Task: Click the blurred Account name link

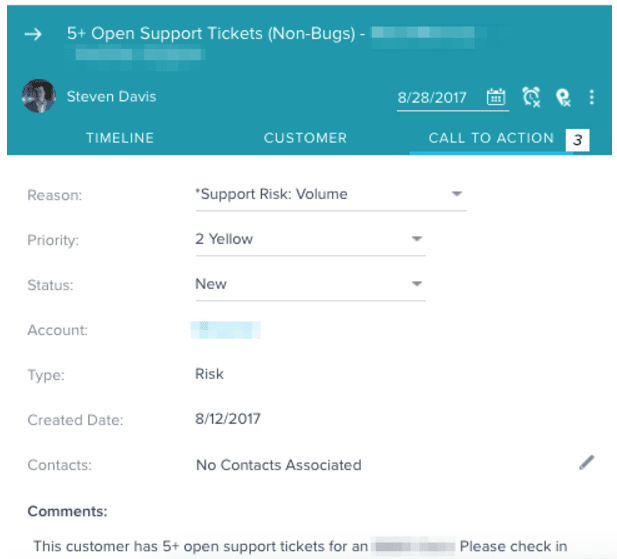Action: pos(227,329)
